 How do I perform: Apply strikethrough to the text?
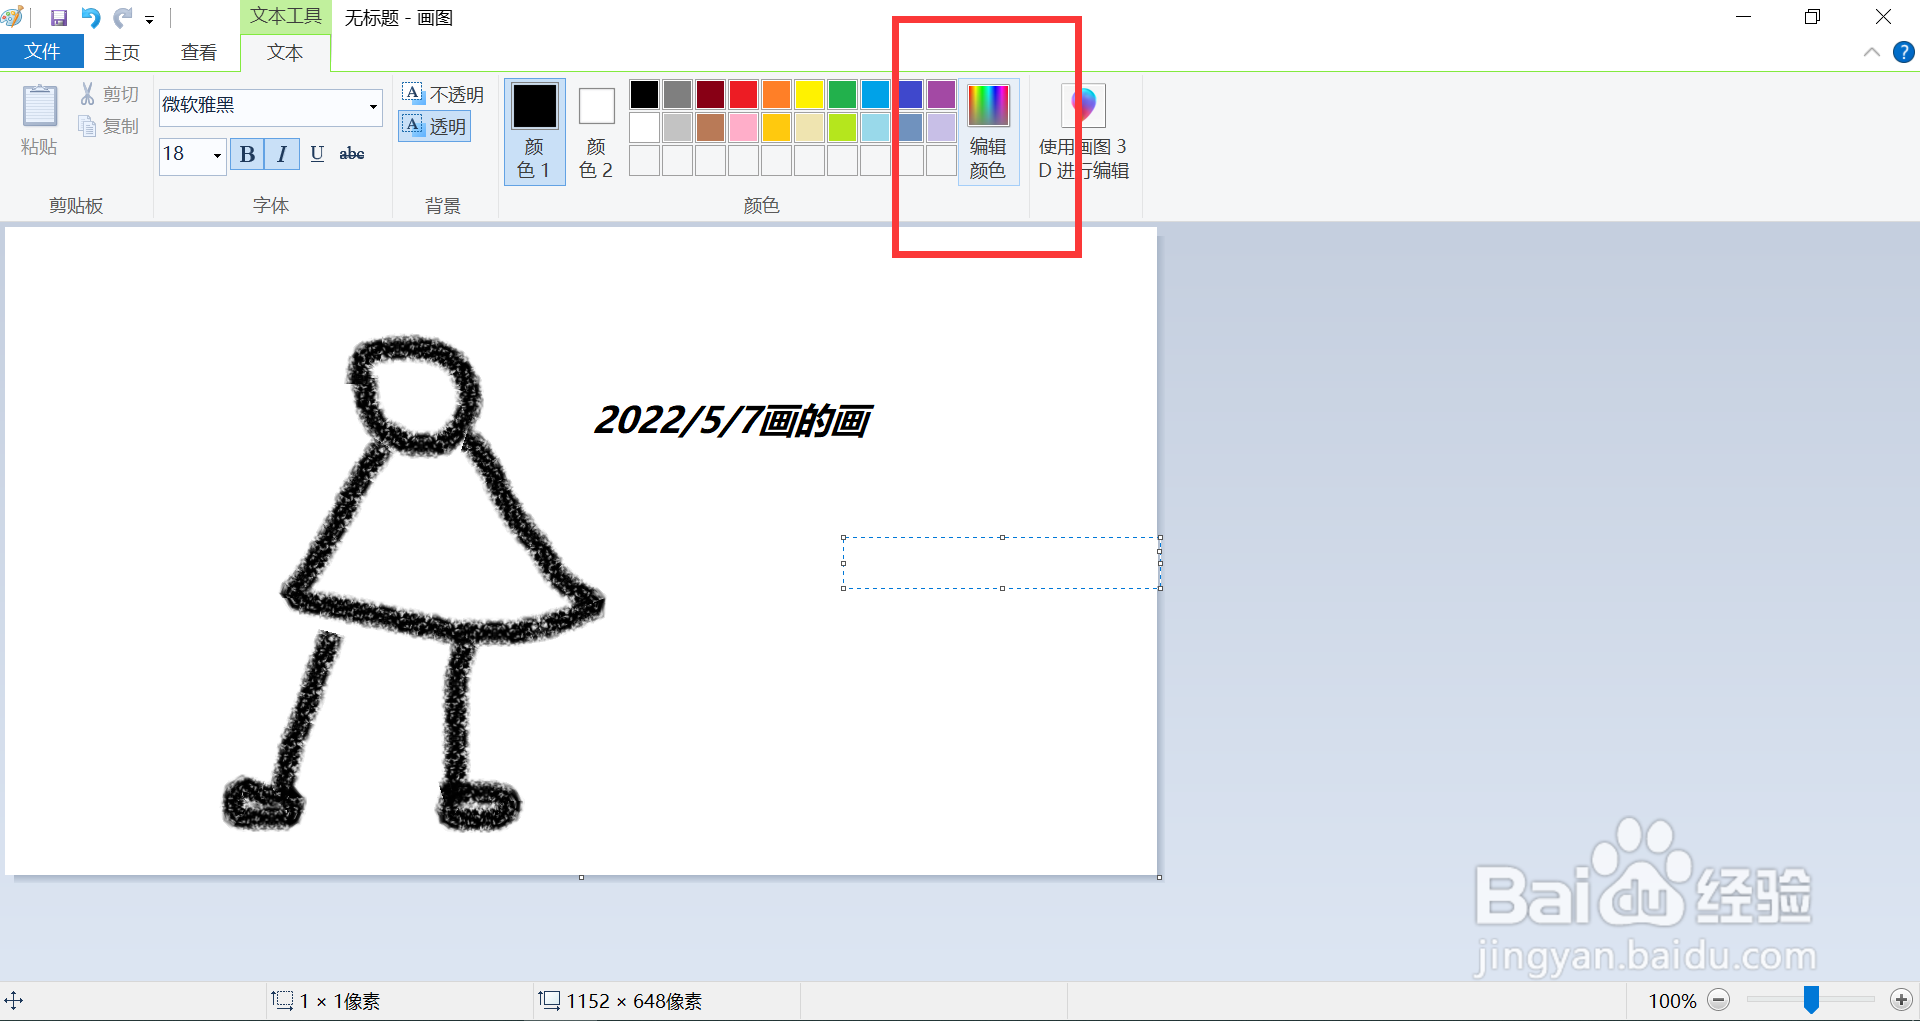[351, 153]
